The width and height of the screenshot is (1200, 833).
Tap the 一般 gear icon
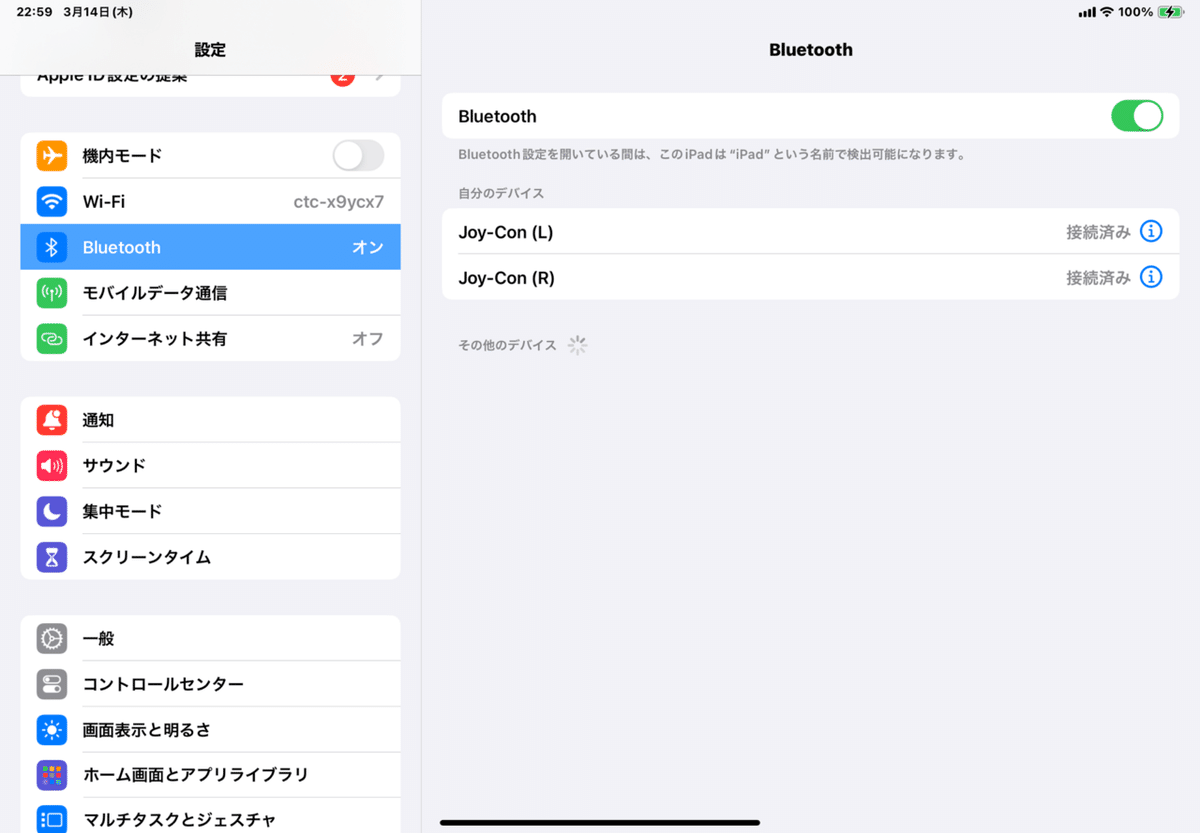[52, 638]
